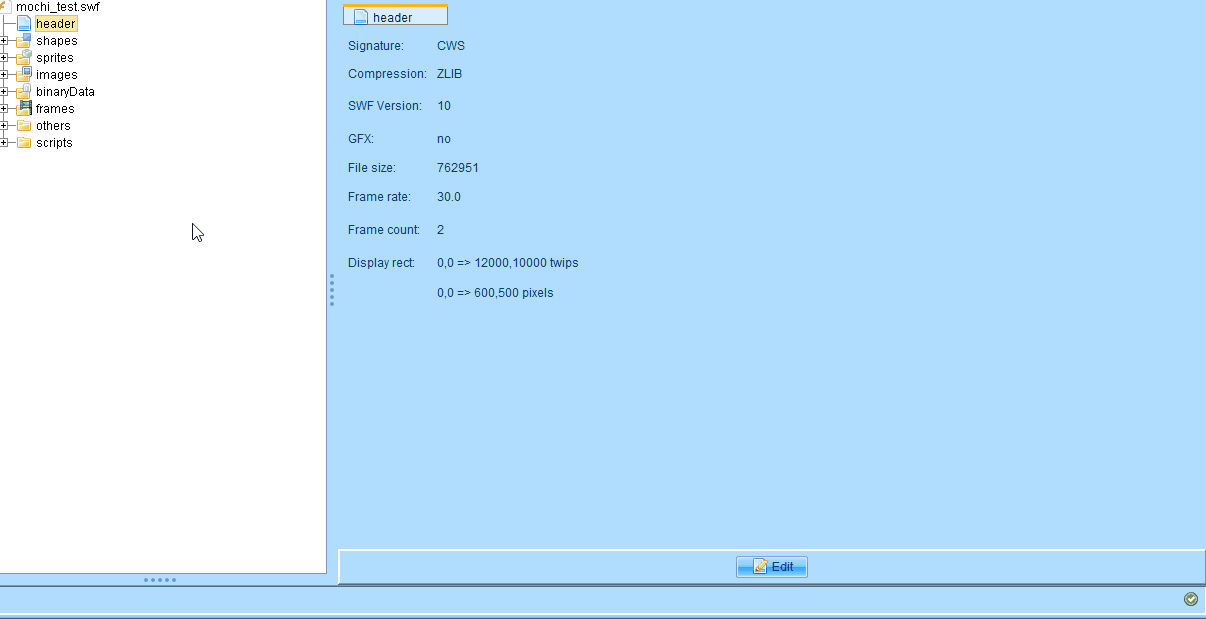
Task: Click the binaryData folder icon
Action: (x=24, y=92)
